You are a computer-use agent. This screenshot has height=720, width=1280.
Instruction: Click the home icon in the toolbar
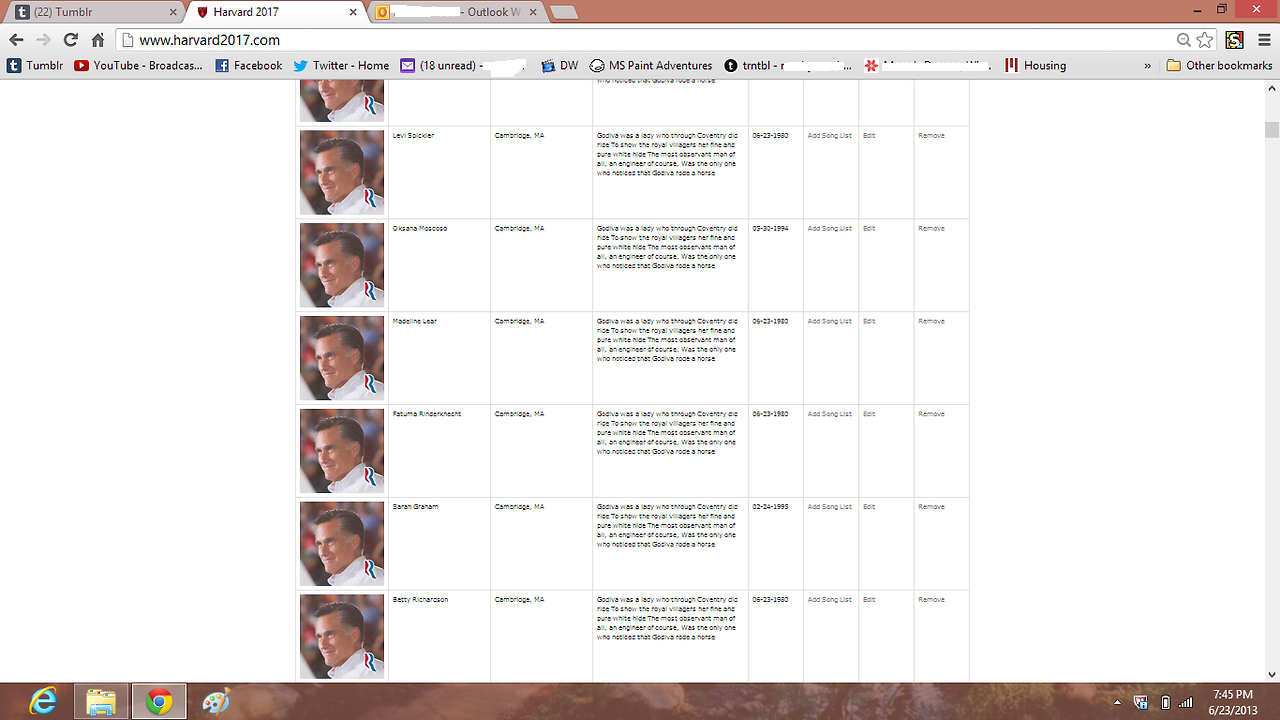(98, 40)
